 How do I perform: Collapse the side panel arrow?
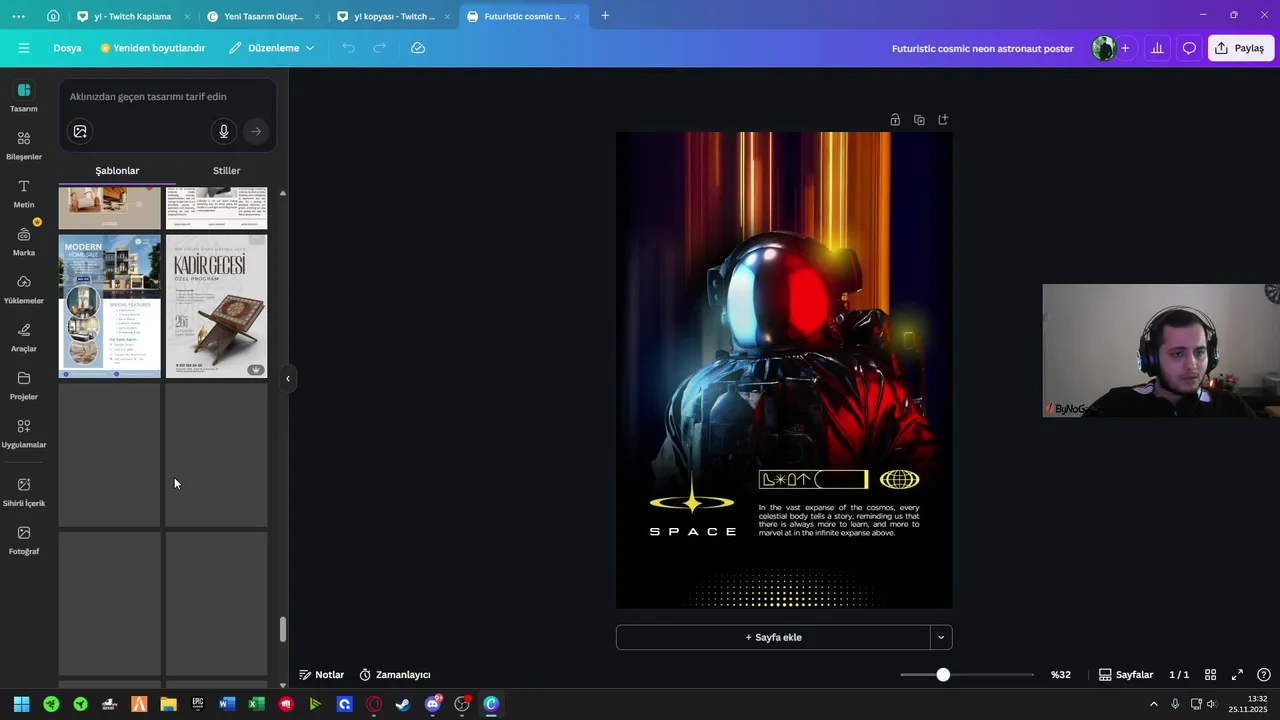pyautogui.click(x=288, y=378)
